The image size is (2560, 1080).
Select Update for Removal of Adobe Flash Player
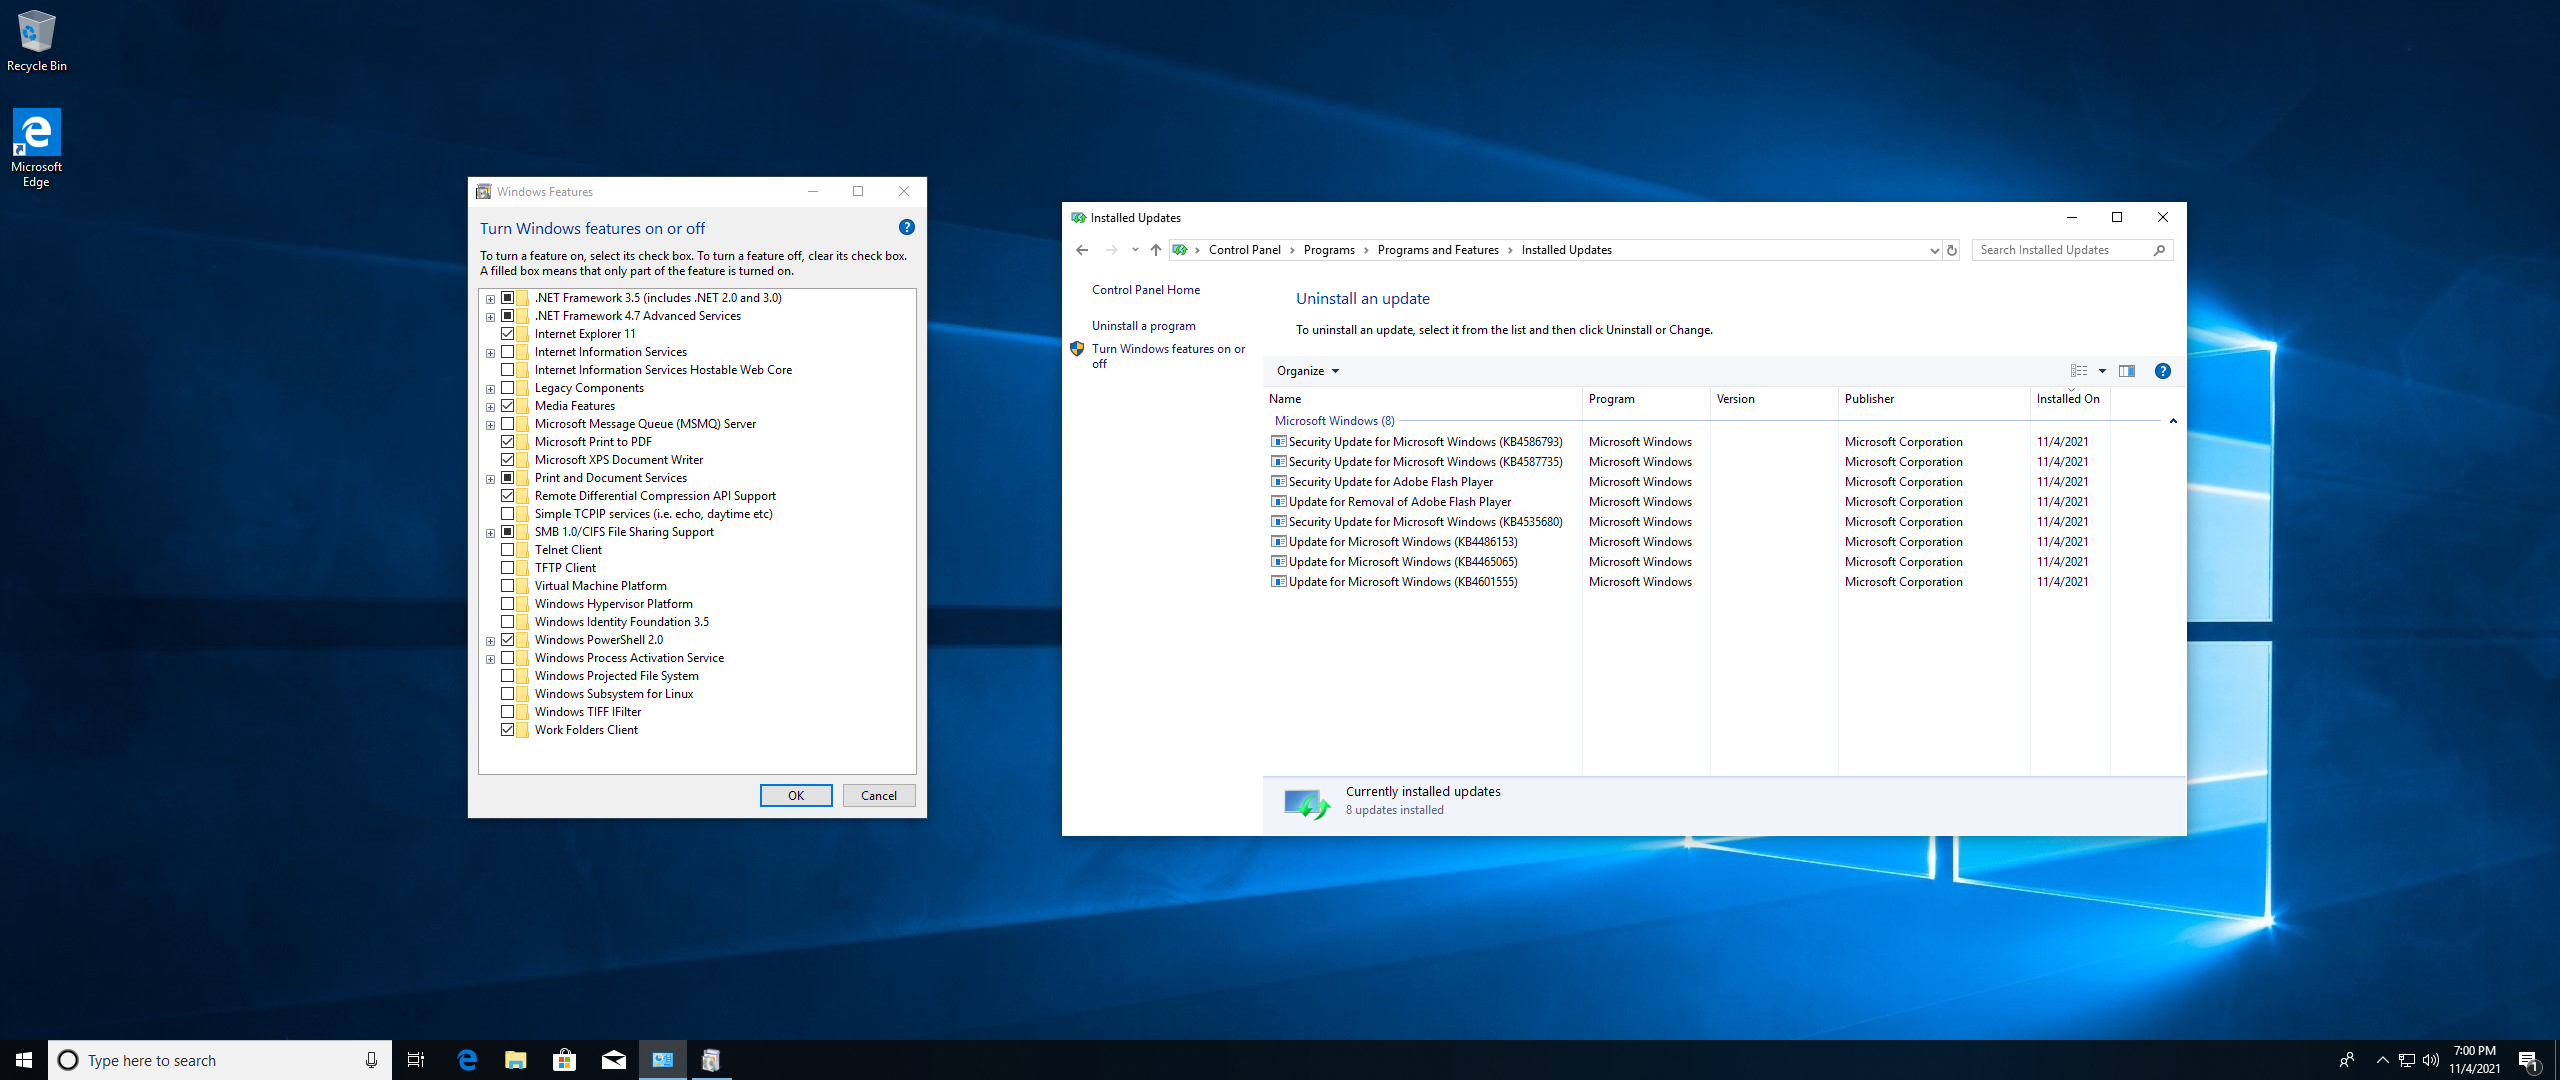pyautogui.click(x=1400, y=502)
